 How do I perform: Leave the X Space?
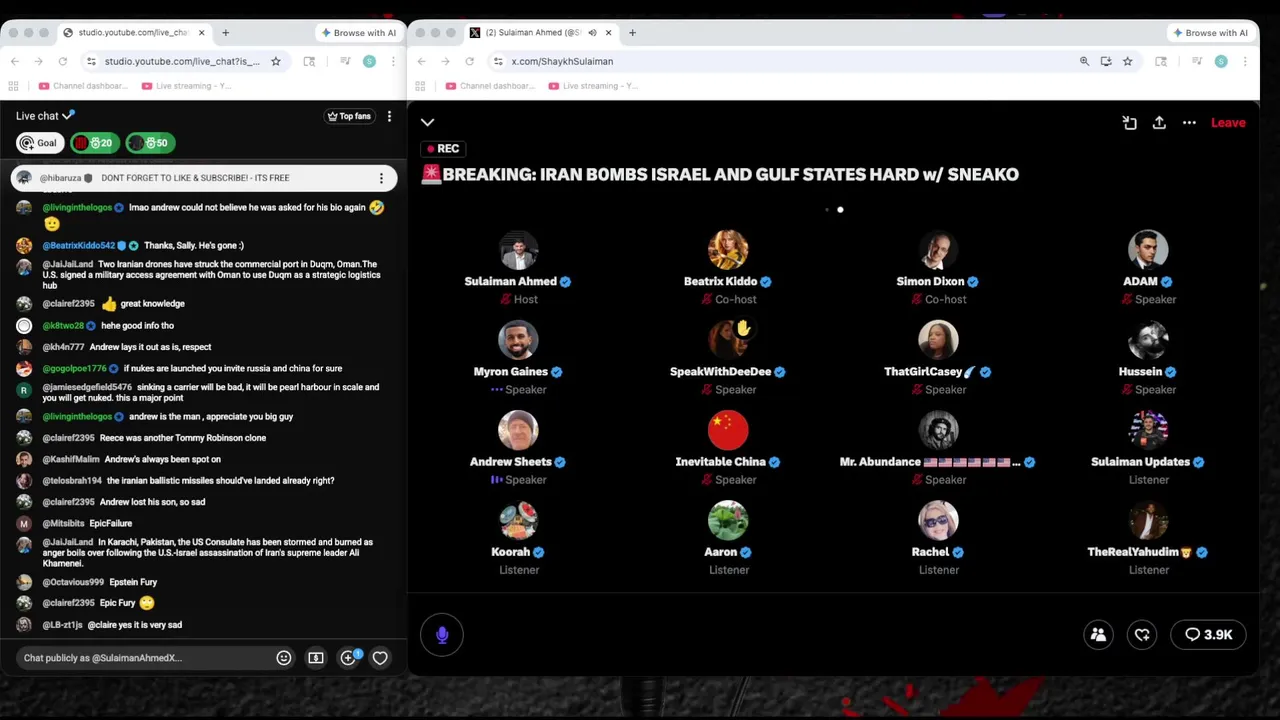point(1228,123)
